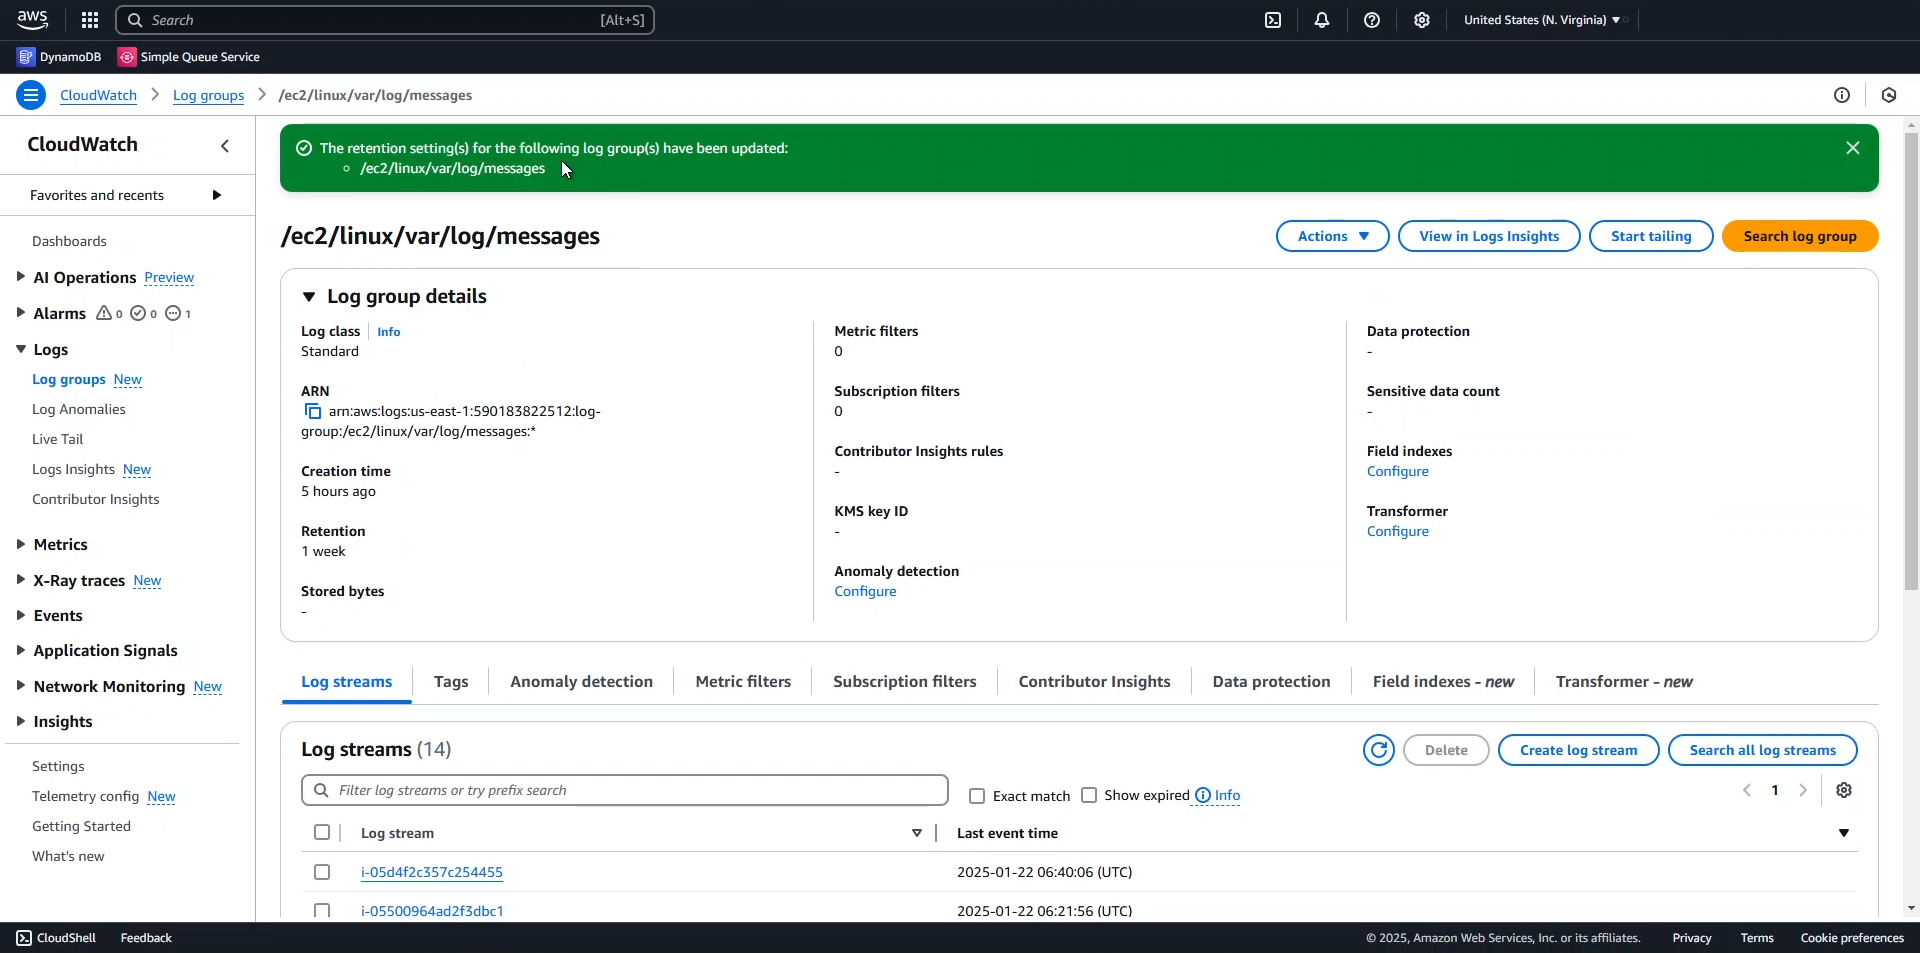Enable the Exact match checkbox
Viewport: 1920px width, 953px height.
coord(977,796)
